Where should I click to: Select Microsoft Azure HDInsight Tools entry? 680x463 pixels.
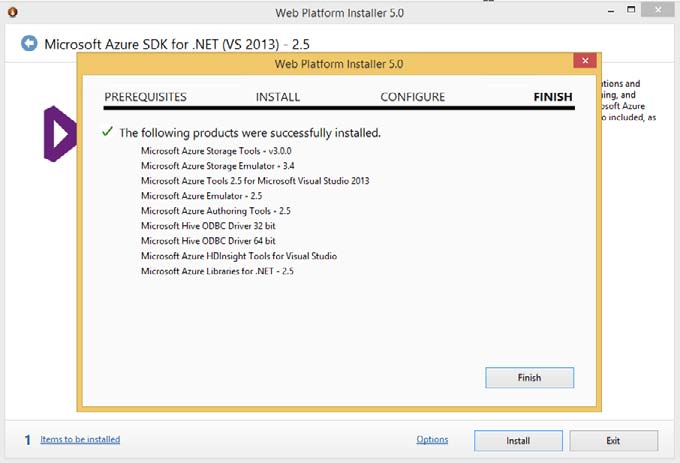(238, 256)
